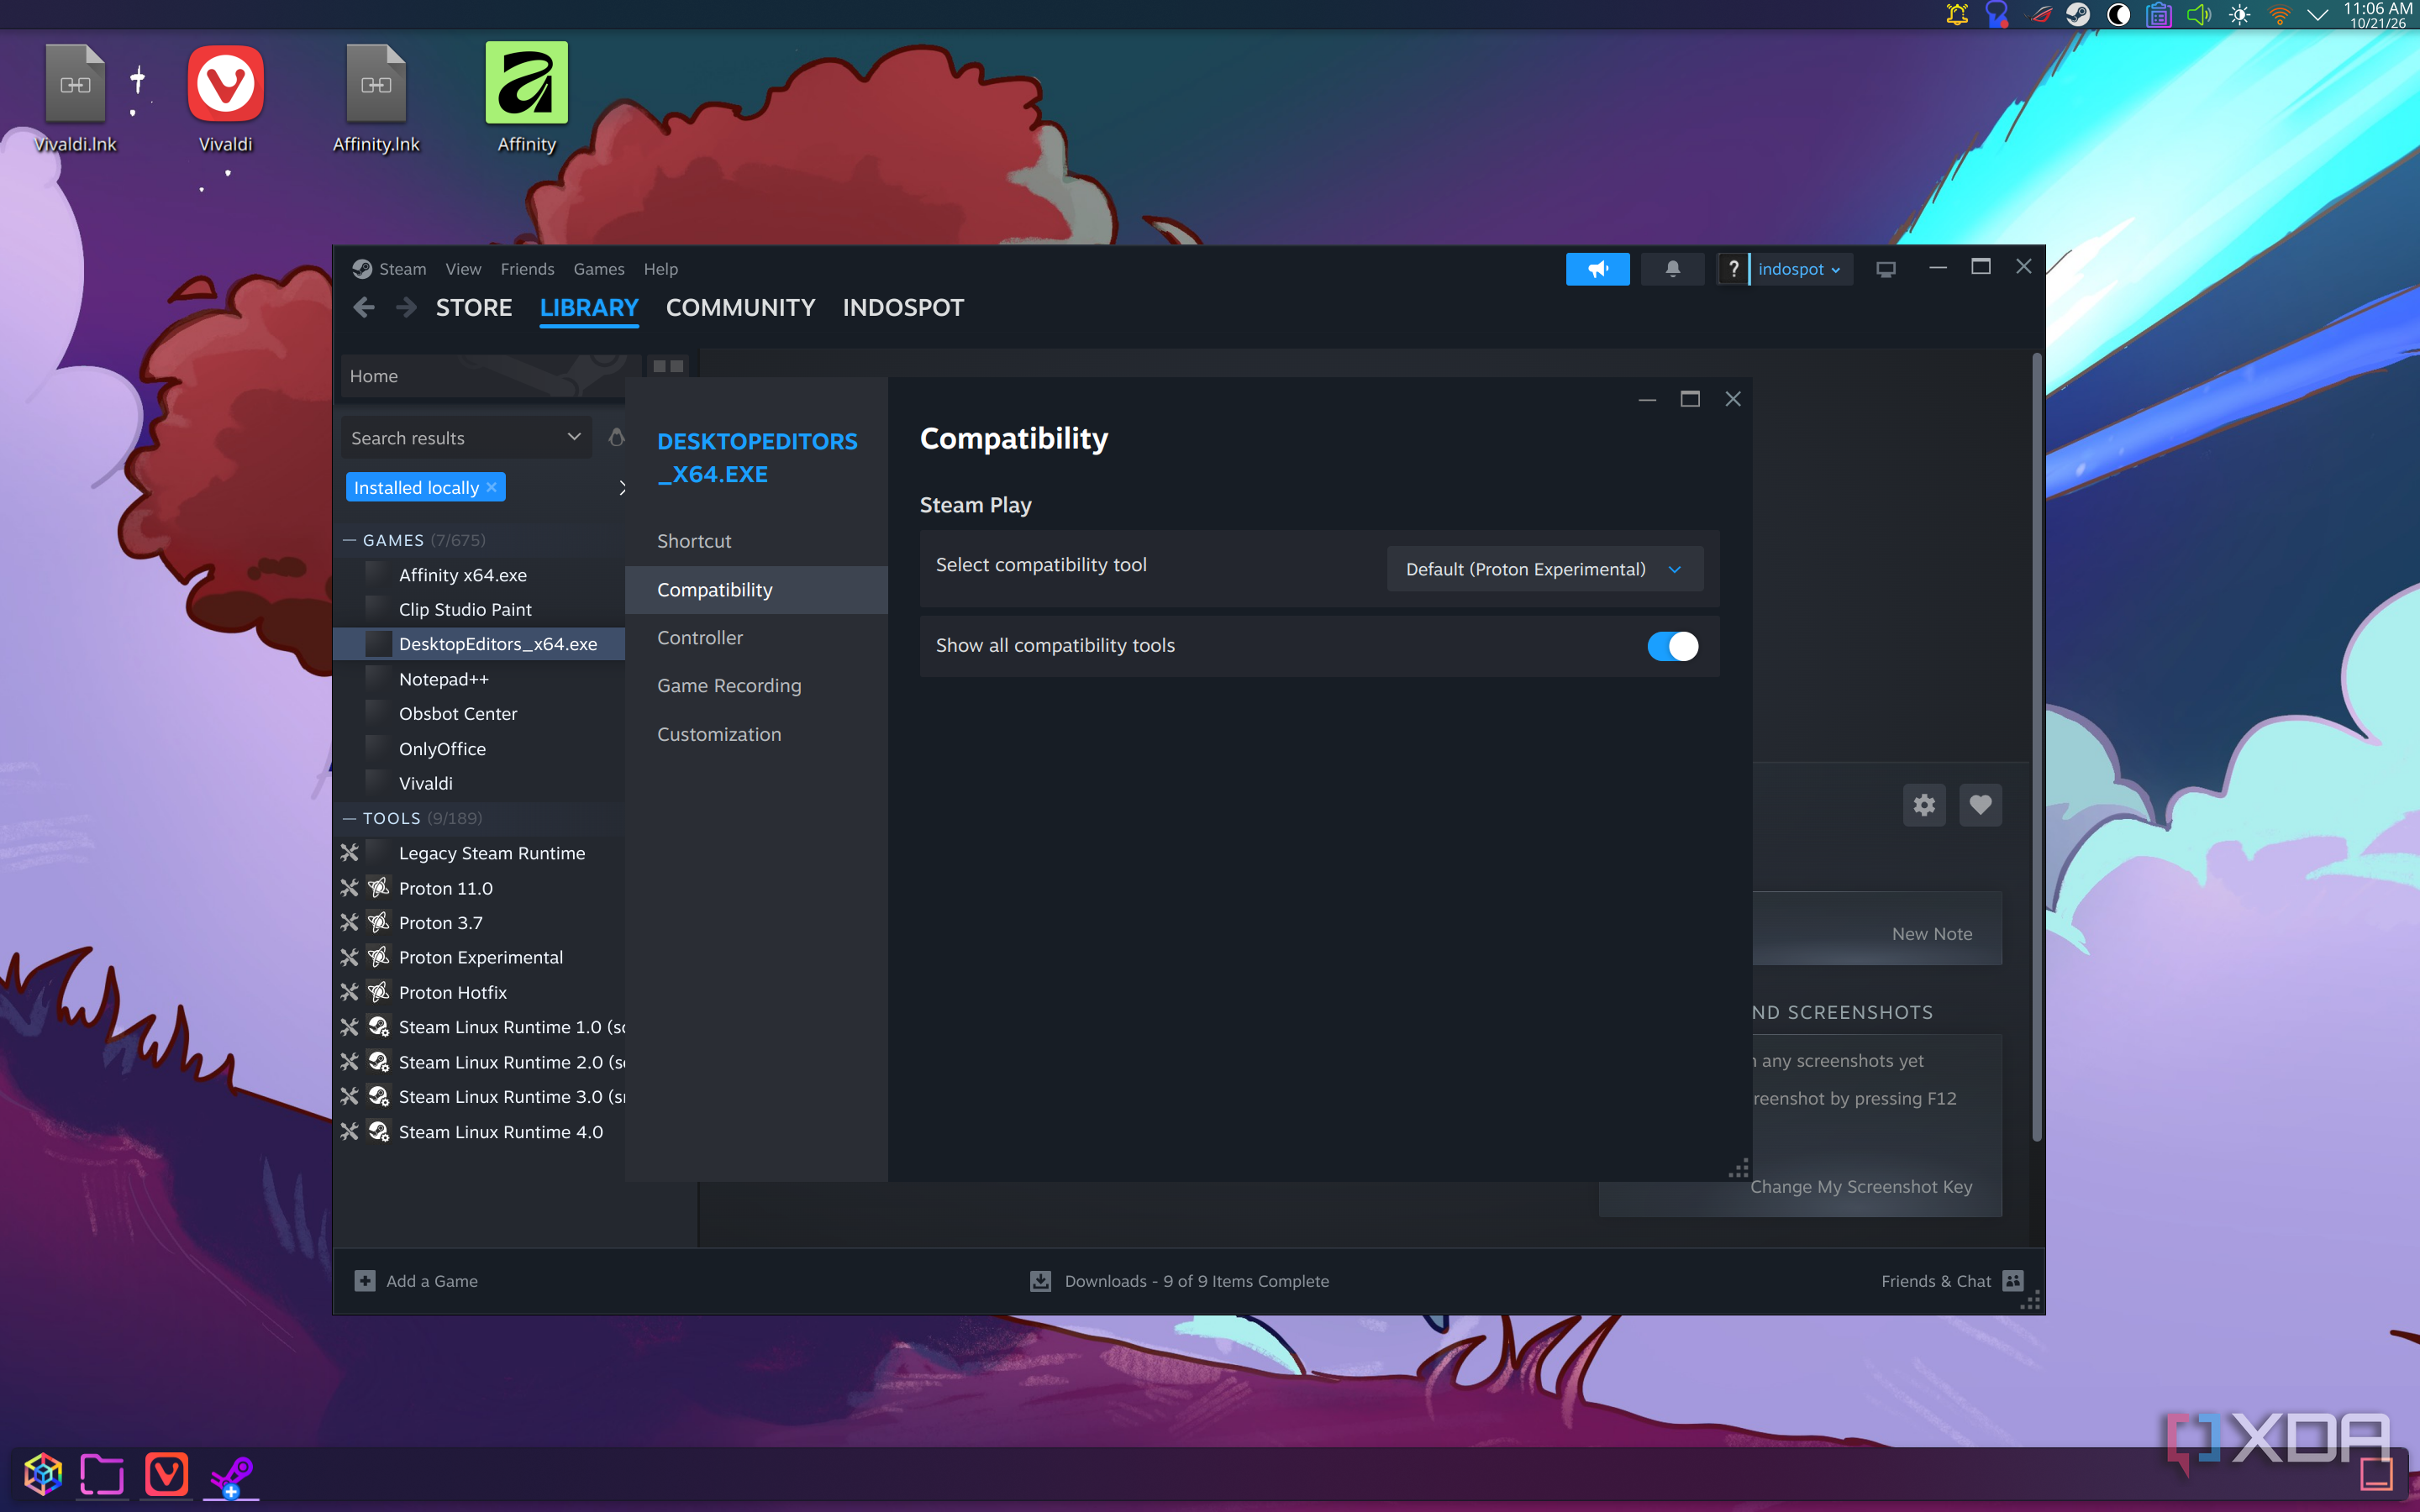This screenshot has height=1512, width=2420.
Task: Select Clip Studio Paint in library
Action: pyautogui.click(x=480, y=609)
